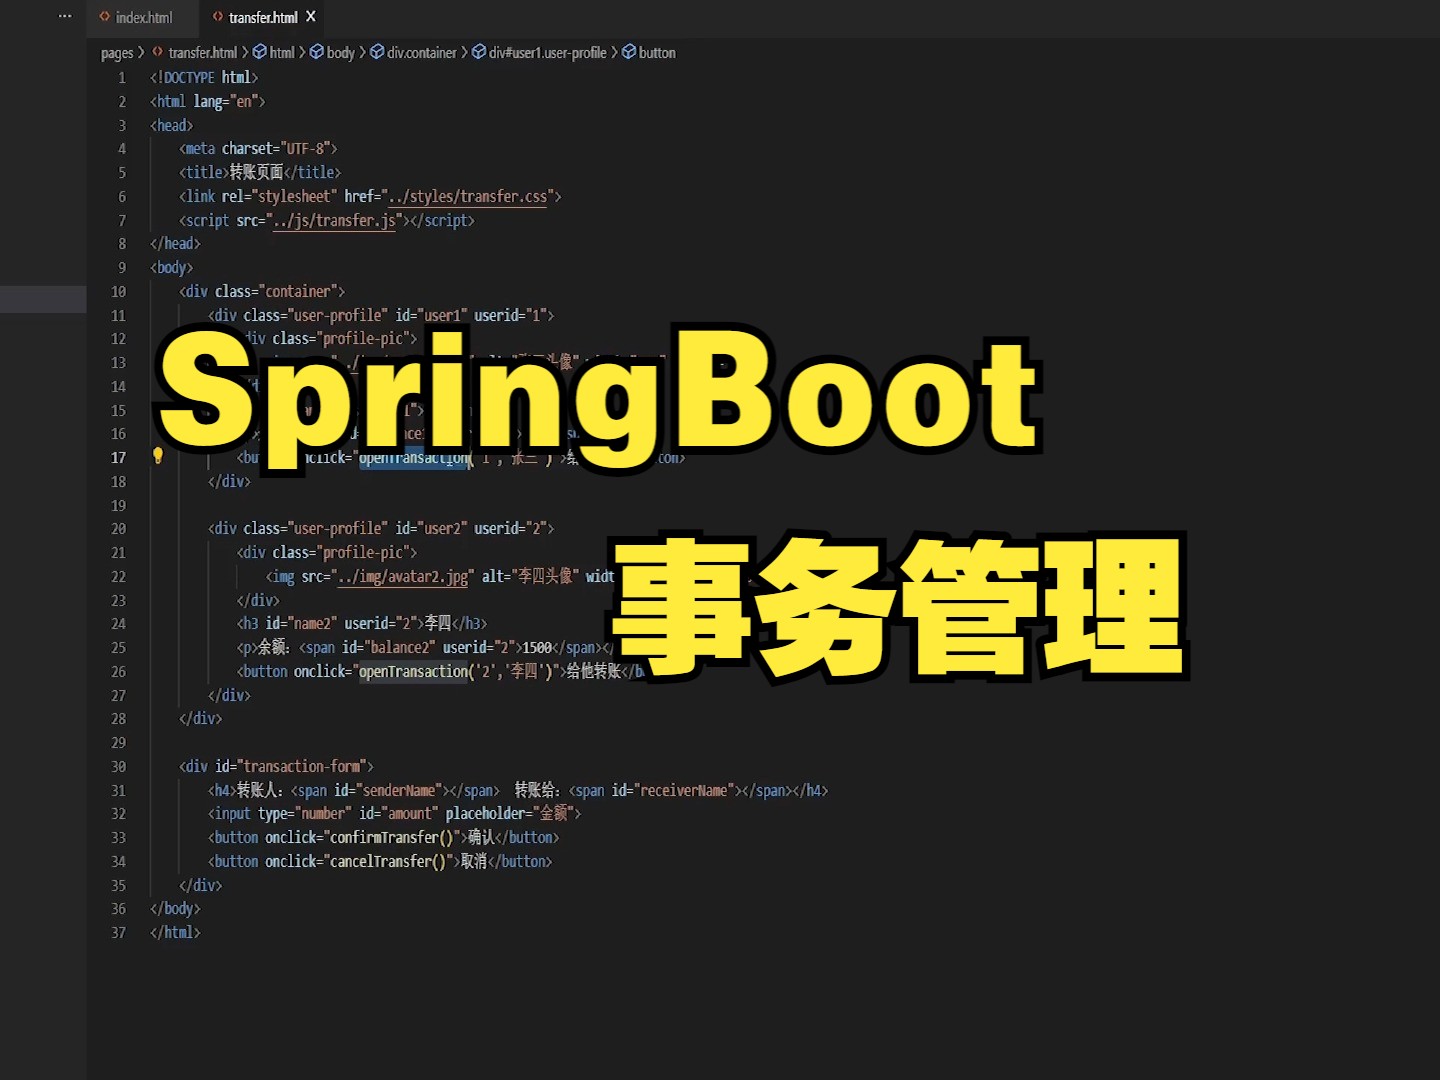Select the div#user1.user-profile breadcrumb item
This screenshot has width=1440, height=1080.
tap(548, 53)
